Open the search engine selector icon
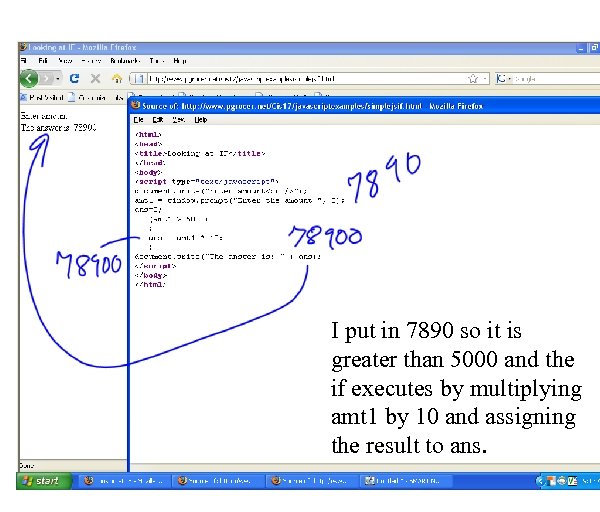Screen dimensions: 600x512 pos(502,79)
